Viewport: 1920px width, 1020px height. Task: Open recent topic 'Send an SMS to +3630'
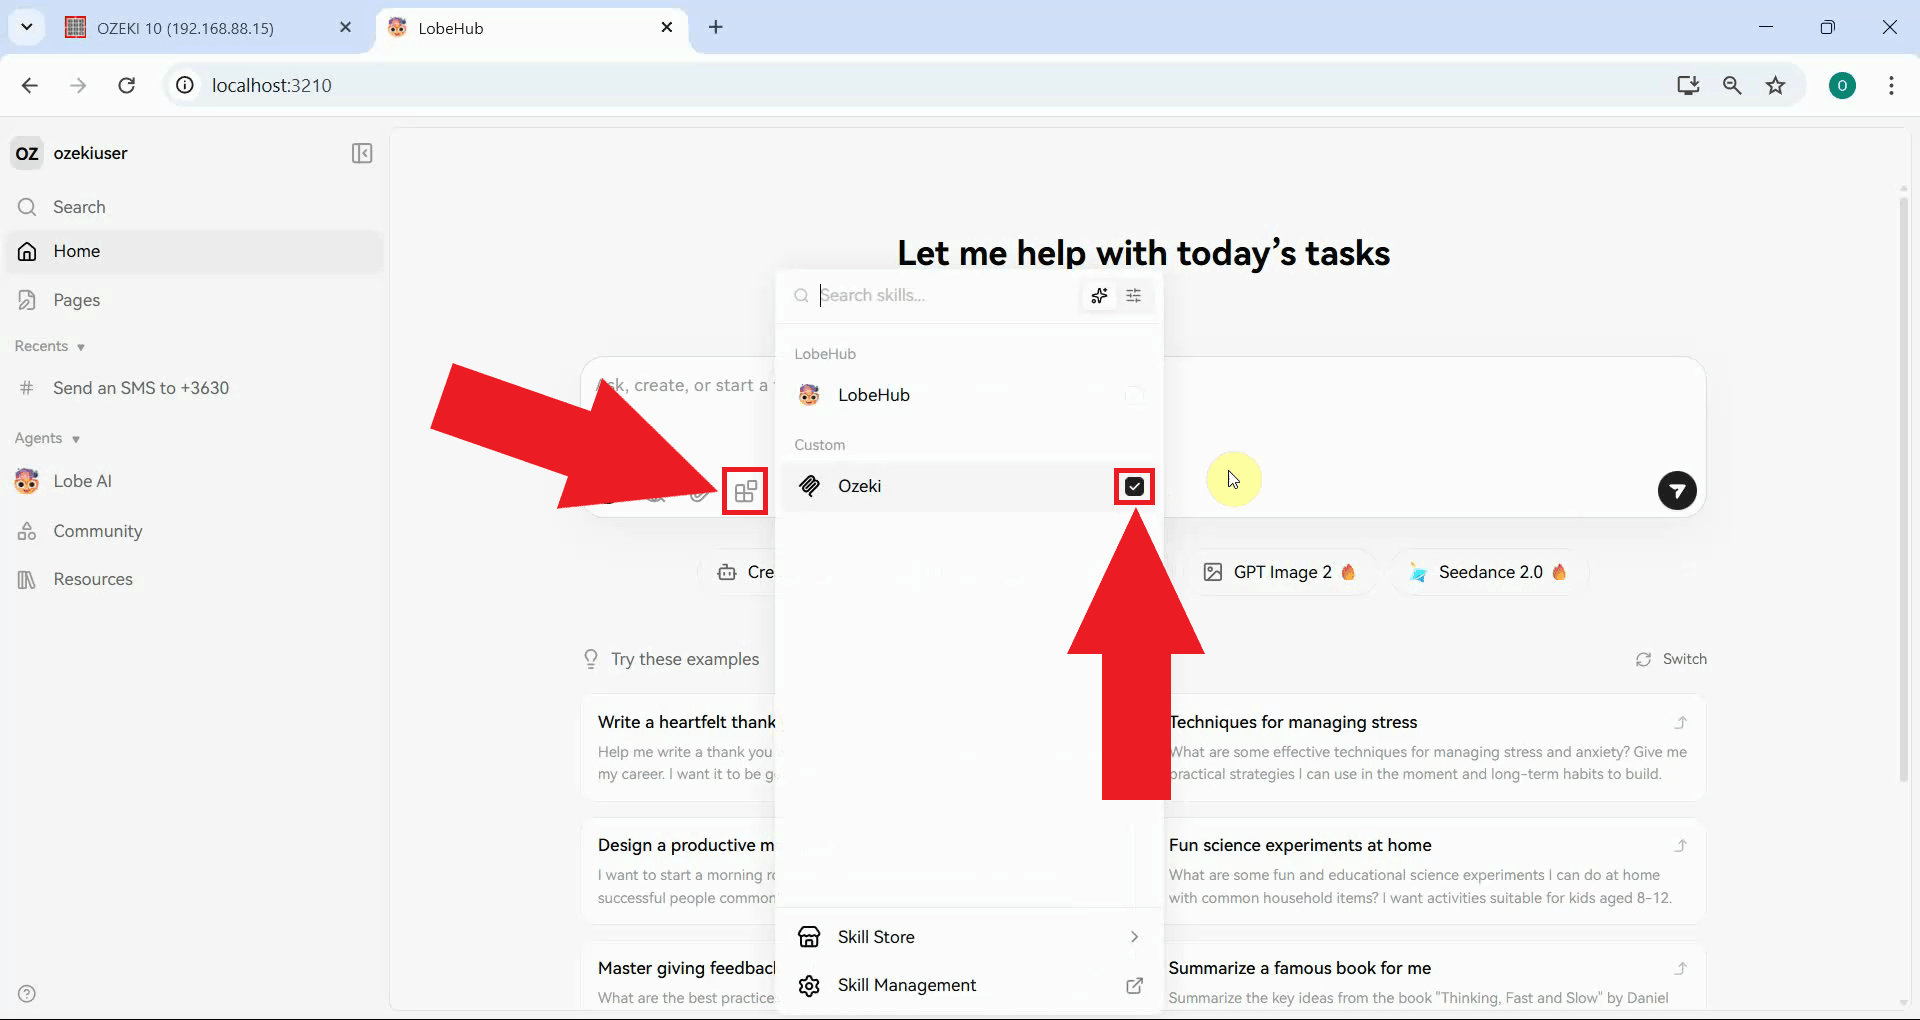(195, 388)
